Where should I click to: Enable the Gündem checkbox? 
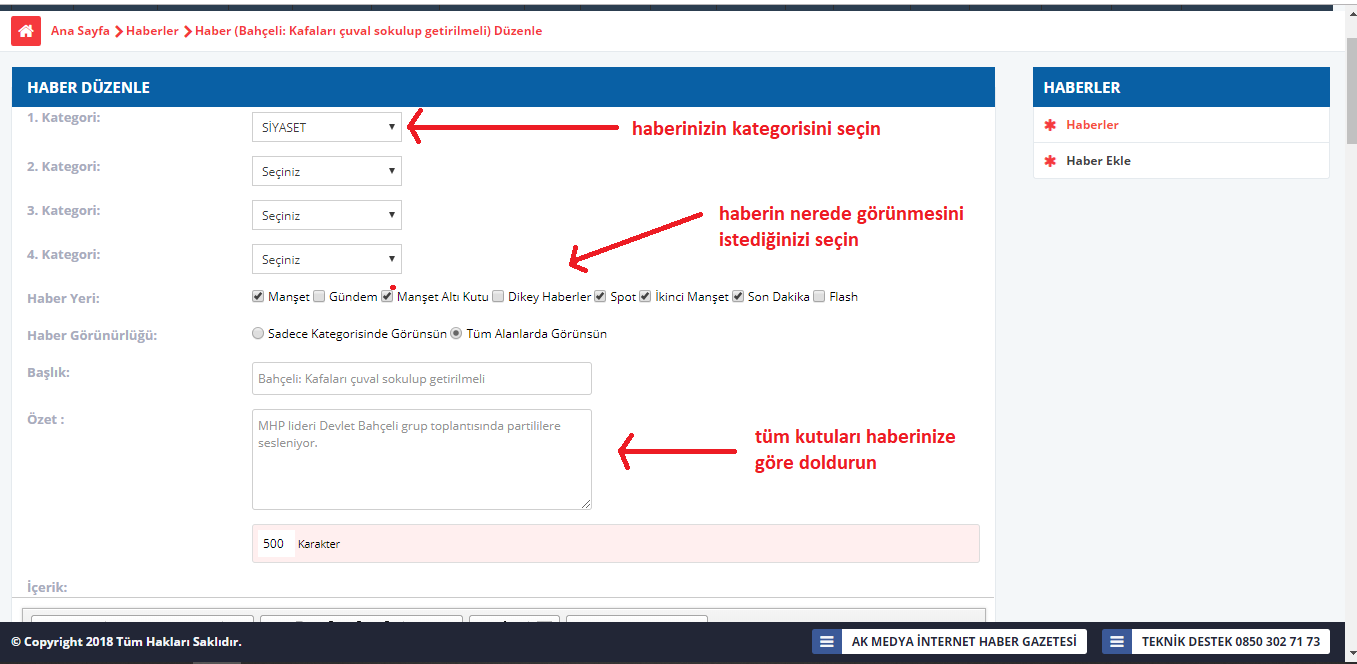320,297
